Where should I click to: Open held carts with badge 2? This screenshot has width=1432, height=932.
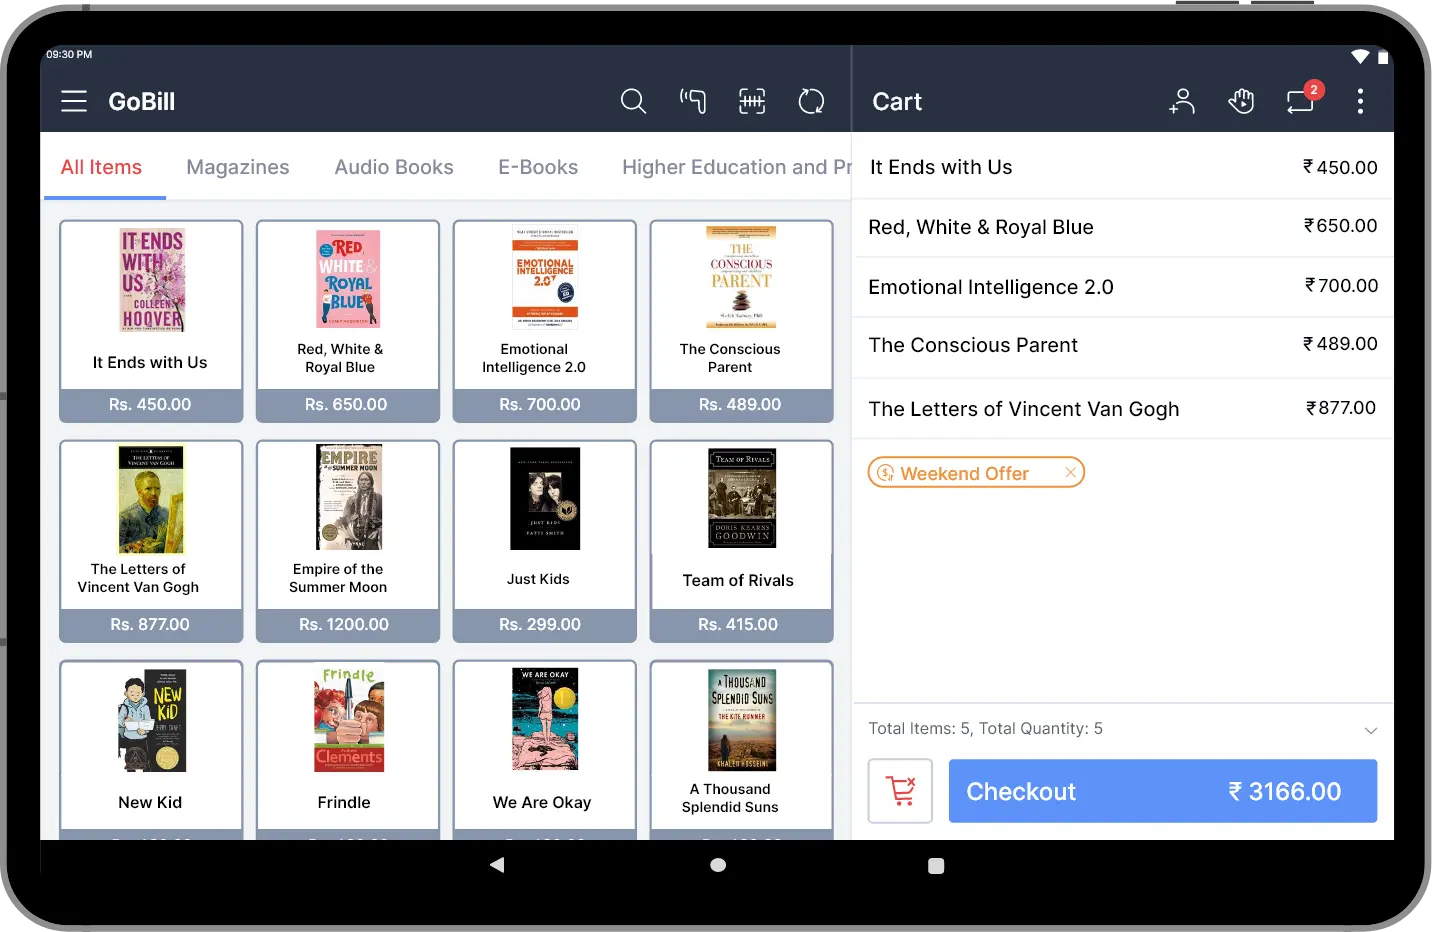pos(1300,101)
